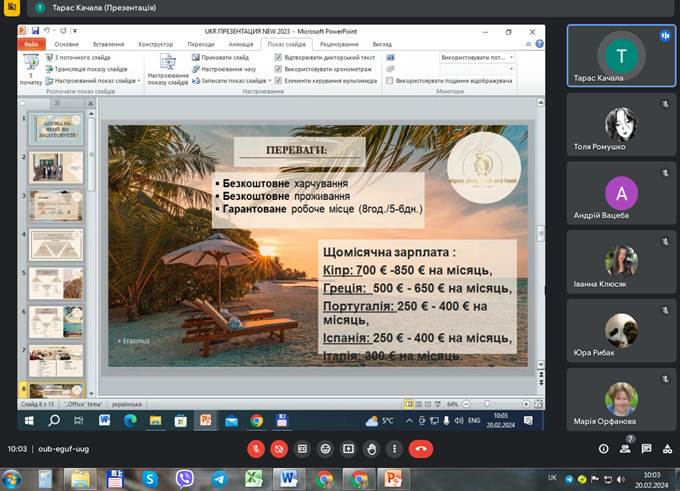The height and width of the screenshot is (491, 680).
Task: Open the resolution dropdown below monitor selector
Action: point(477,69)
